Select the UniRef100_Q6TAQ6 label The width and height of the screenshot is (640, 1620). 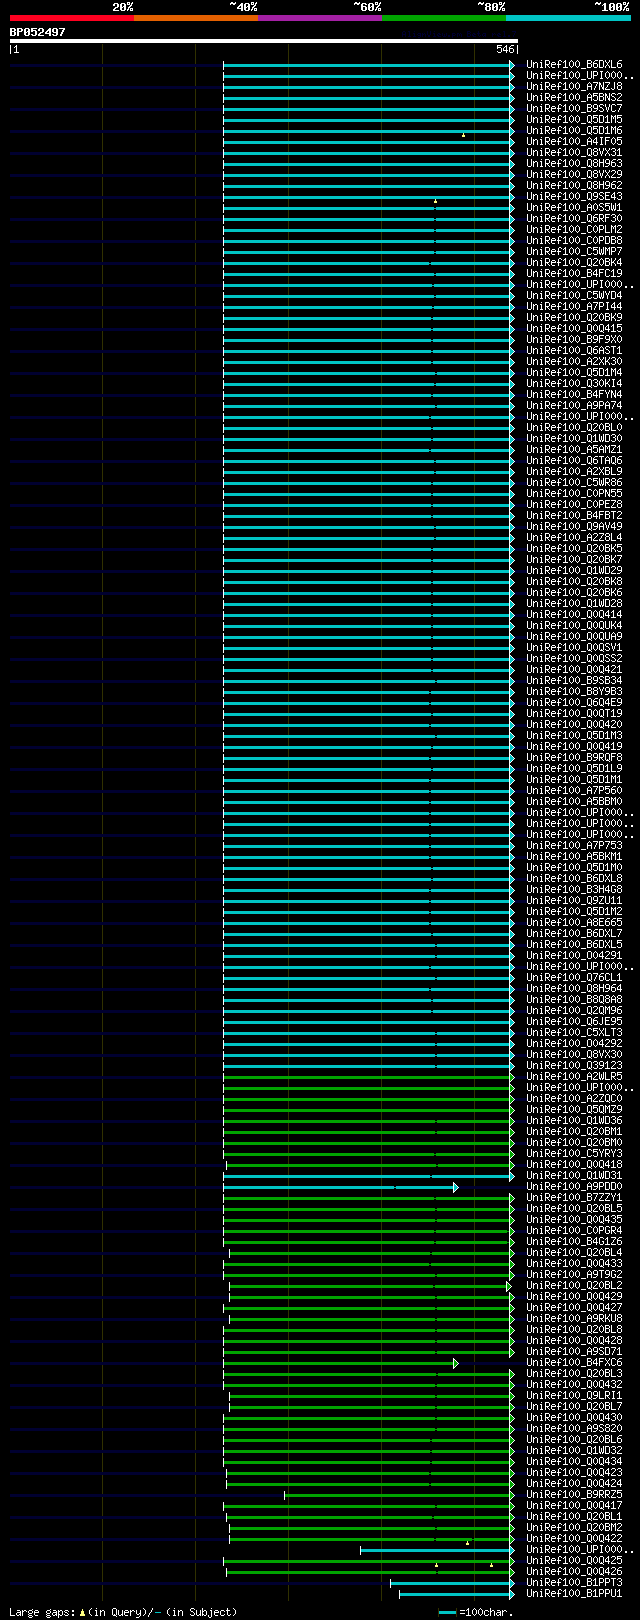pos(574,461)
